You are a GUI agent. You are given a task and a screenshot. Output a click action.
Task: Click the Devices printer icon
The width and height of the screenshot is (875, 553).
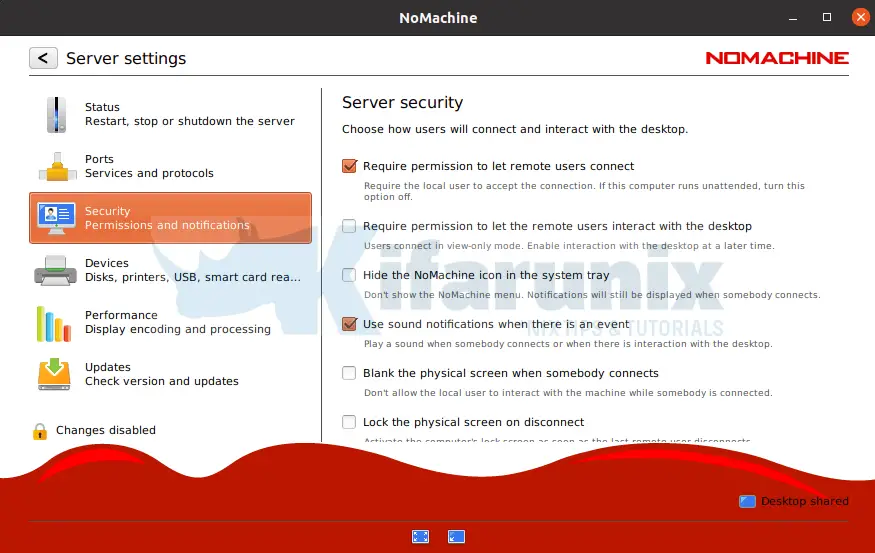pyautogui.click(x=55, y=271)
